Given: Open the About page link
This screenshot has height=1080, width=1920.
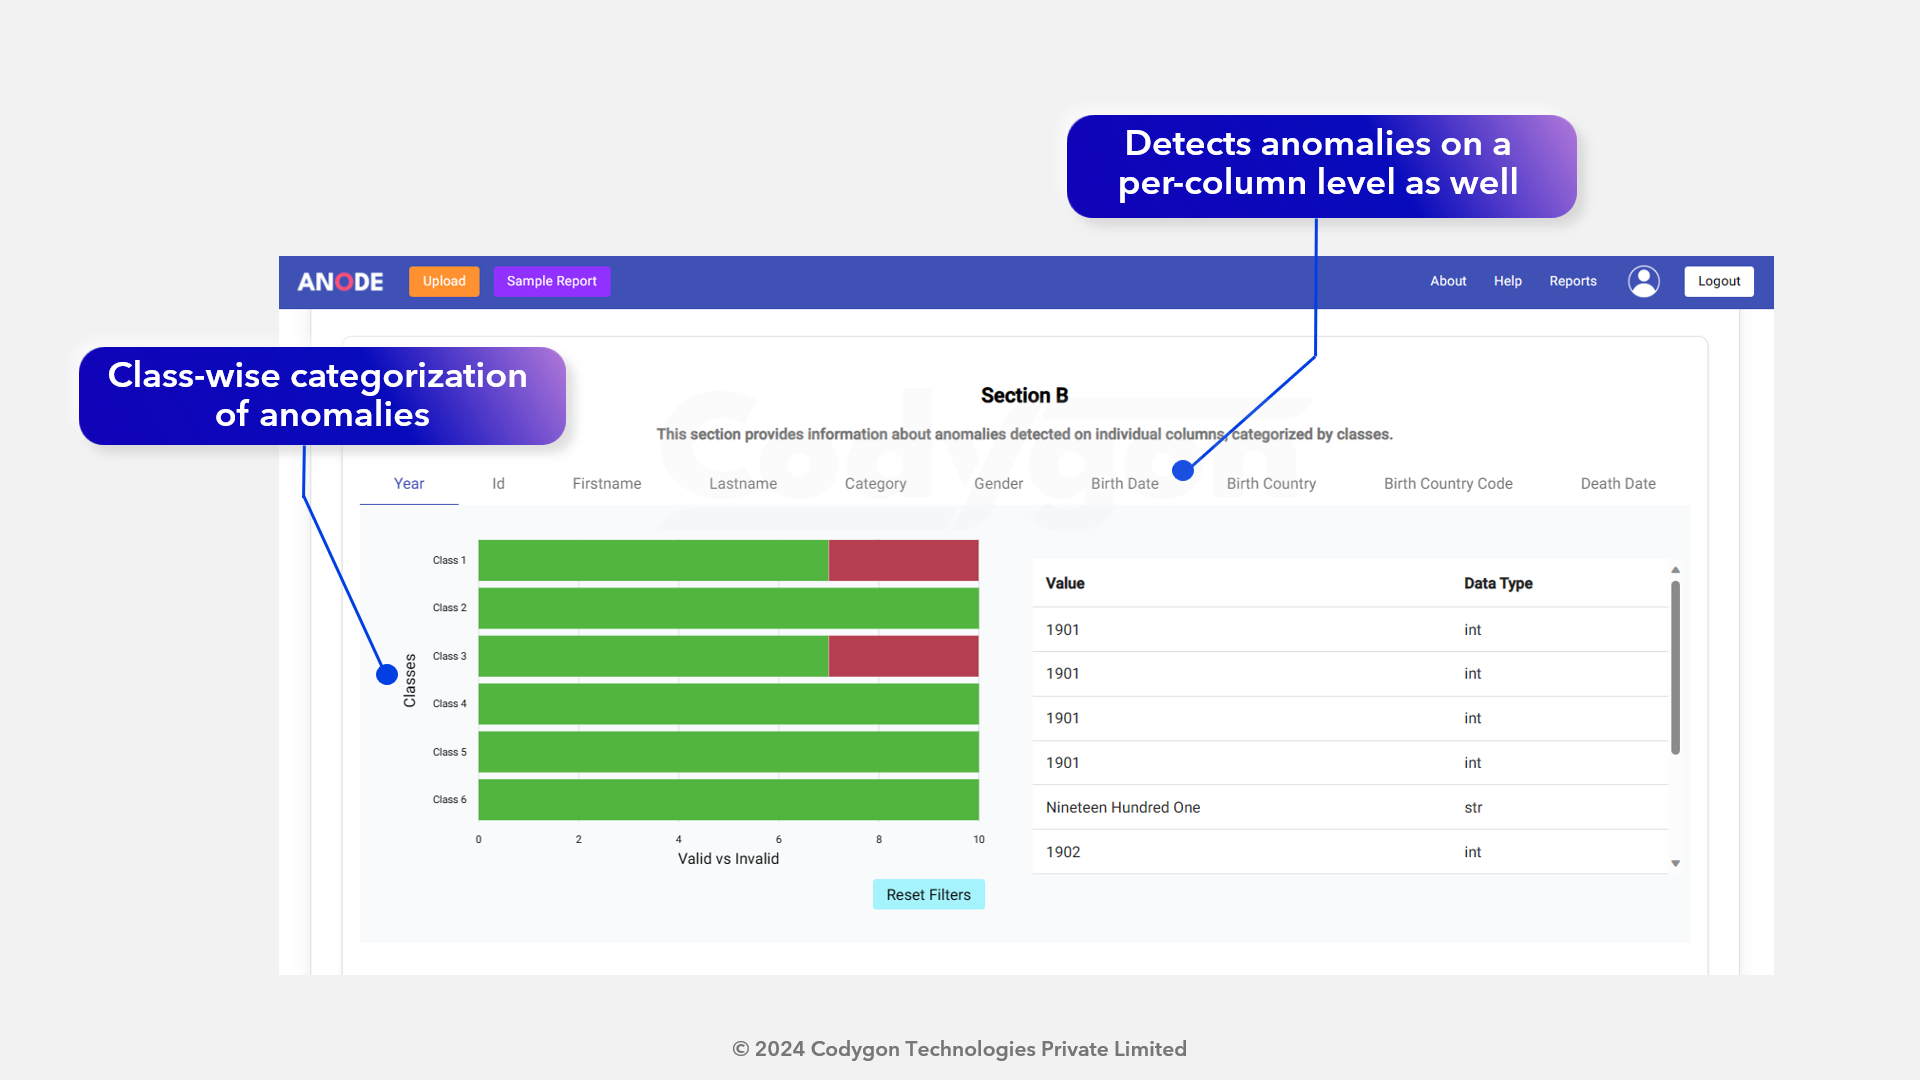Looking at the screenshot, I should [1447, 281].
